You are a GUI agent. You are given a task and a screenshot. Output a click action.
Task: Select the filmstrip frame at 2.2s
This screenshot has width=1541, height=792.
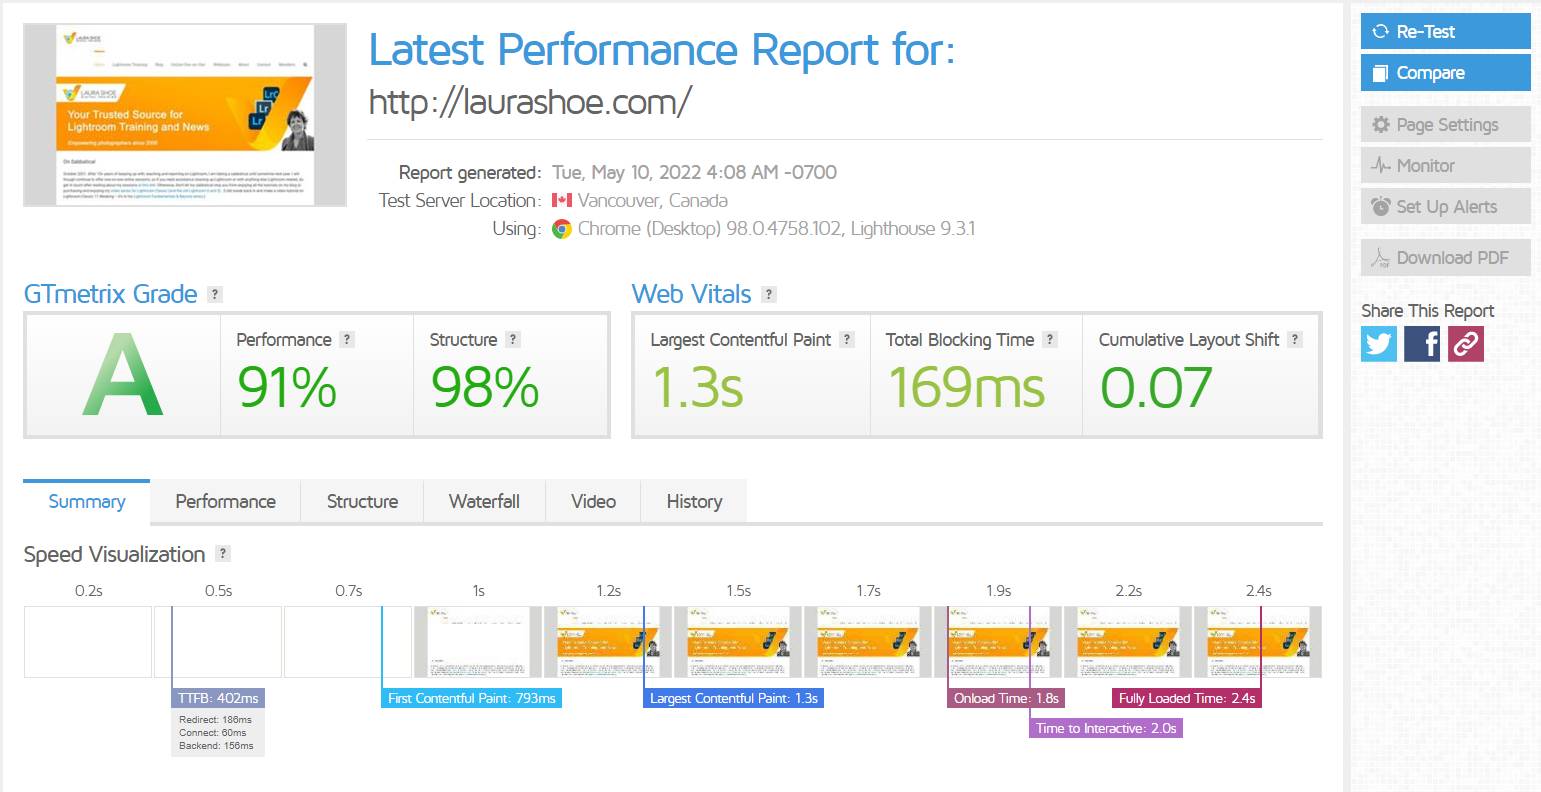tap(1128, 642)
